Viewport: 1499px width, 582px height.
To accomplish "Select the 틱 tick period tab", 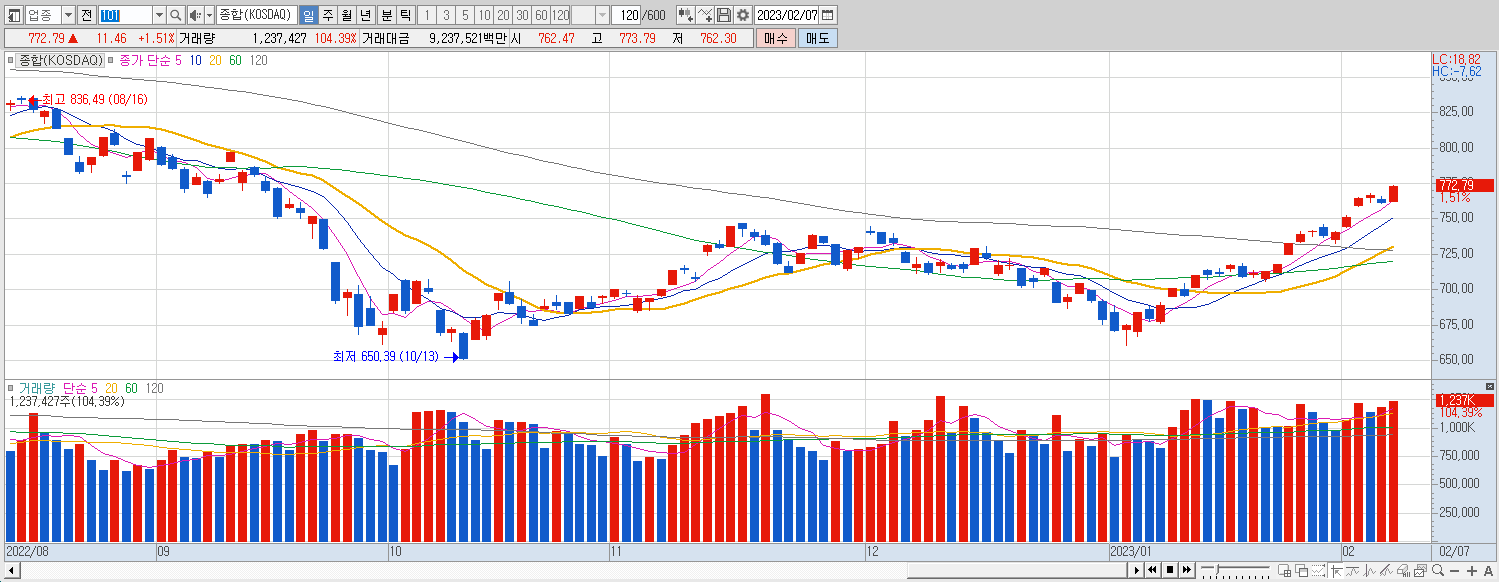I will [404, 15].
